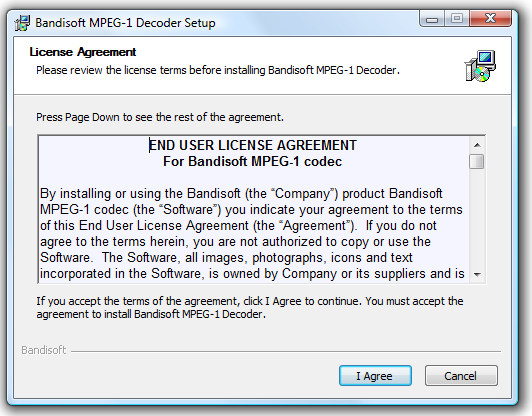Click the license text scroll up arrow
Screen dimensions: 532x416
(x=477, y=145)
